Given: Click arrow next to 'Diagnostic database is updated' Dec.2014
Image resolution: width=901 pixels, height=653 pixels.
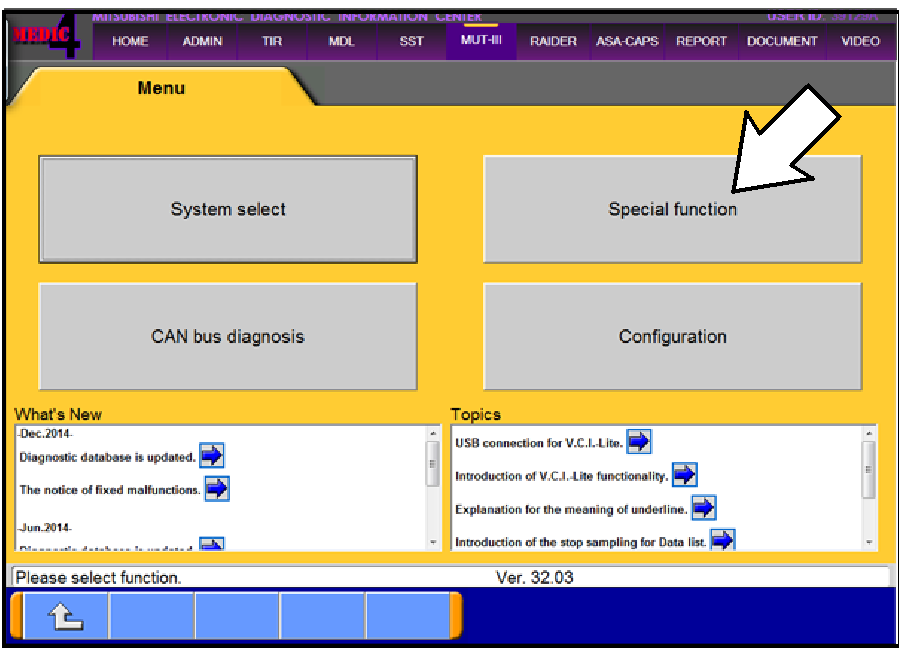Looking at the screenshot, I should (211, 456).
